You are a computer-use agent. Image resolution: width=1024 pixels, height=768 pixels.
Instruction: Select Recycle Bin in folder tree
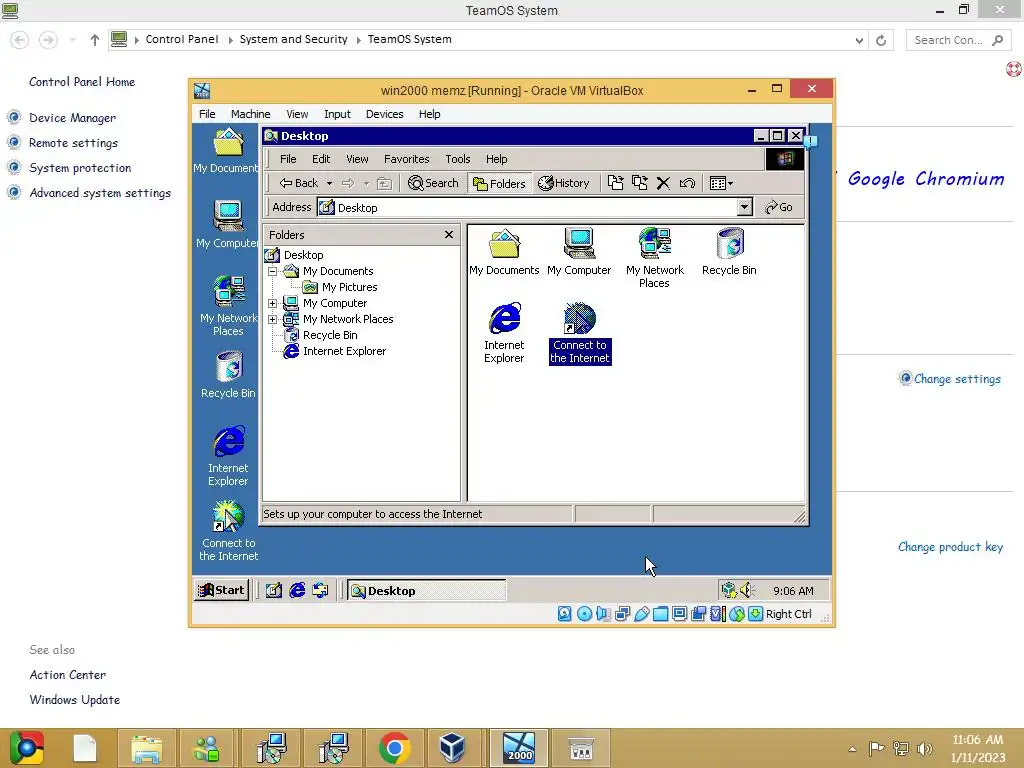click(330, 335)
